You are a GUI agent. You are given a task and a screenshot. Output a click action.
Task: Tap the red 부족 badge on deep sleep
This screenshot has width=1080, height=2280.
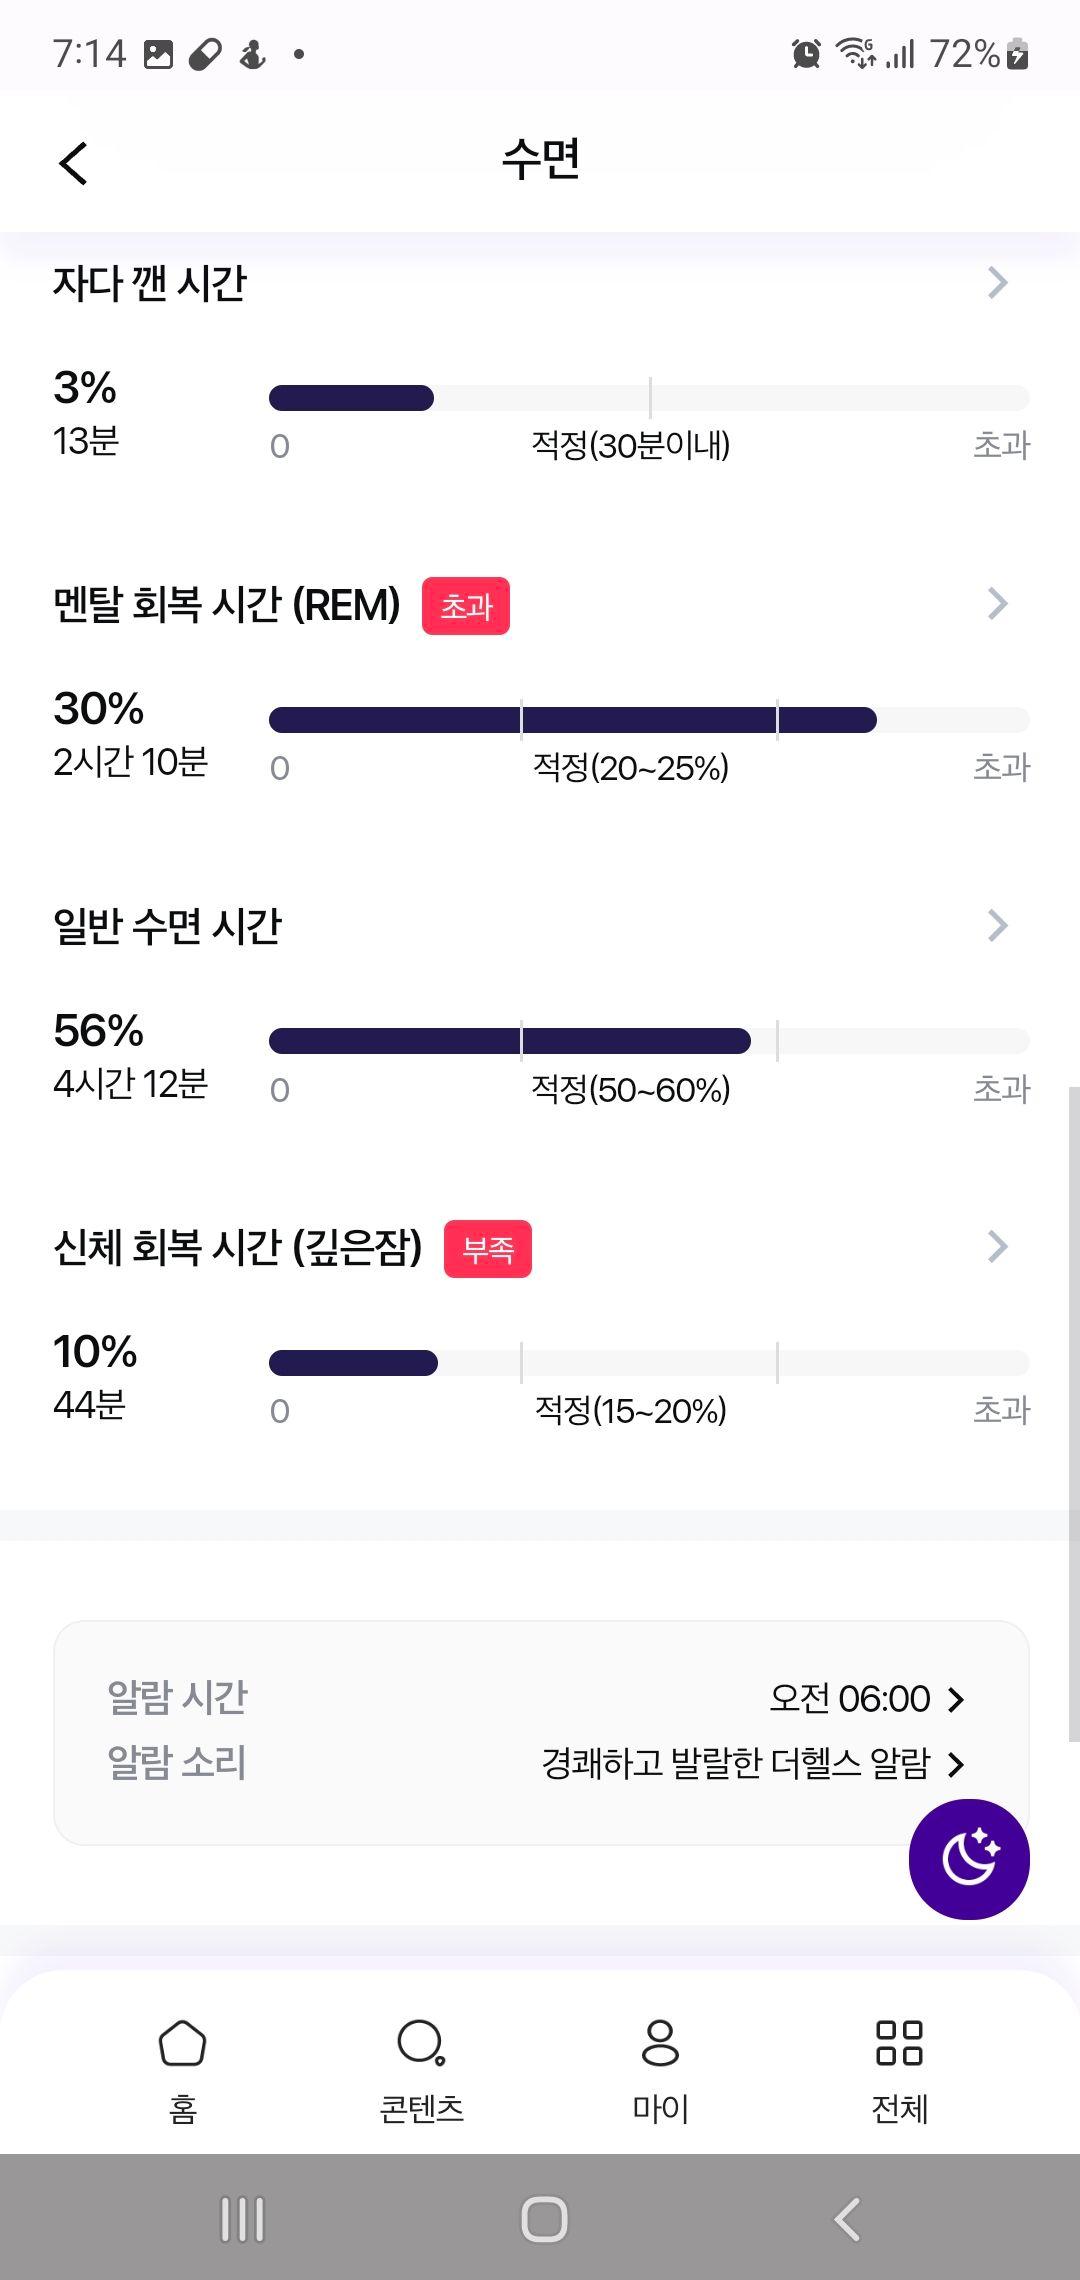[x=488, y=1249]
